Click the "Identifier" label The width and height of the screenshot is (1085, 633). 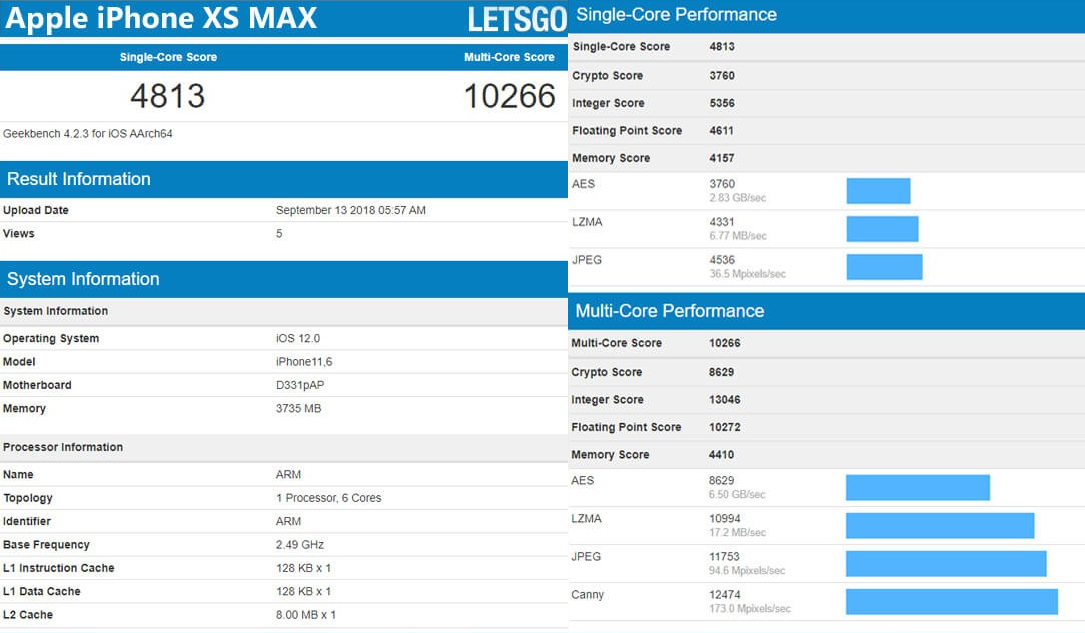pos(27,522)
